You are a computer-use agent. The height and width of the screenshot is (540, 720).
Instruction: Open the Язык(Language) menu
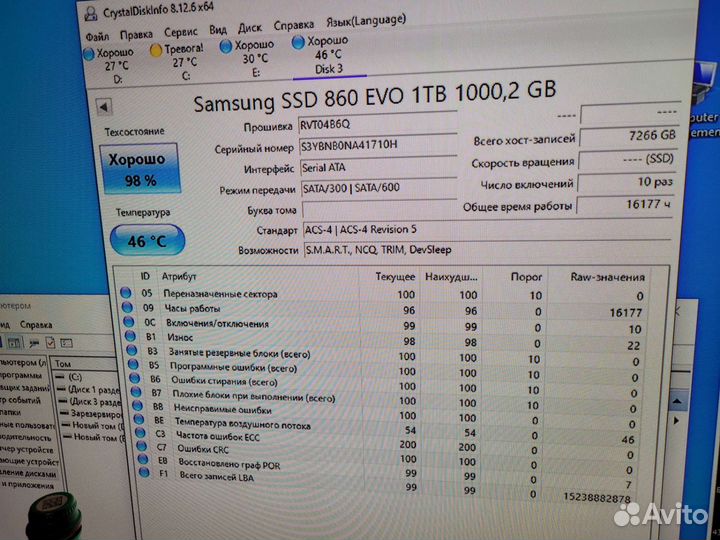tap(366, 21)
